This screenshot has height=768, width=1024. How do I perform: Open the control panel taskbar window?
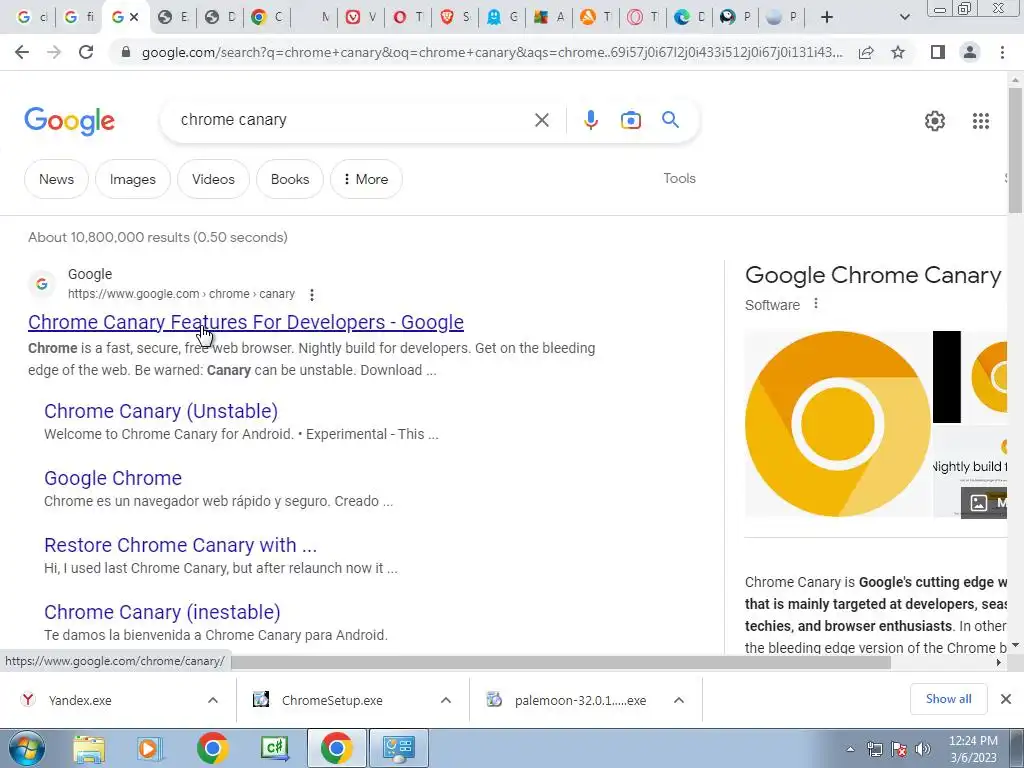(399, 748)
